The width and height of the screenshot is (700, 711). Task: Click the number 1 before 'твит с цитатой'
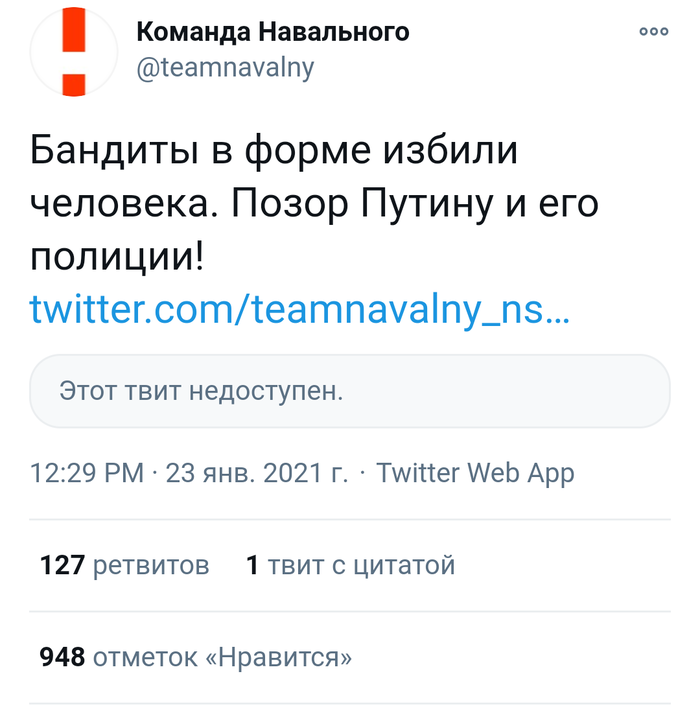click(252, 566)
